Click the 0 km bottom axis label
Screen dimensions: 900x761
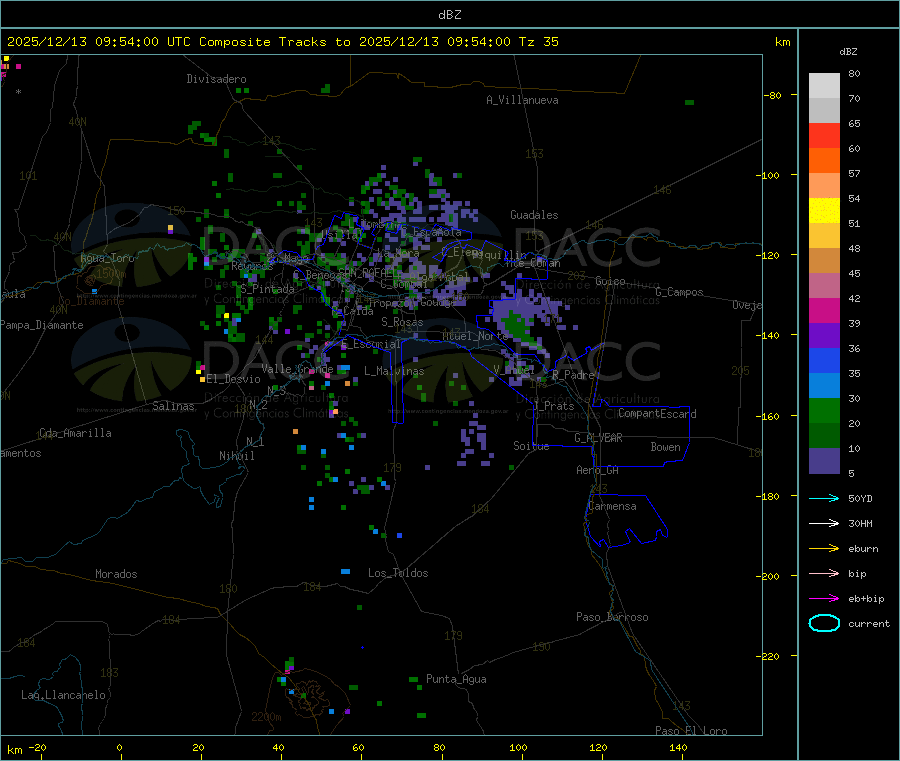pyautogui.click(x=119, y=748)
